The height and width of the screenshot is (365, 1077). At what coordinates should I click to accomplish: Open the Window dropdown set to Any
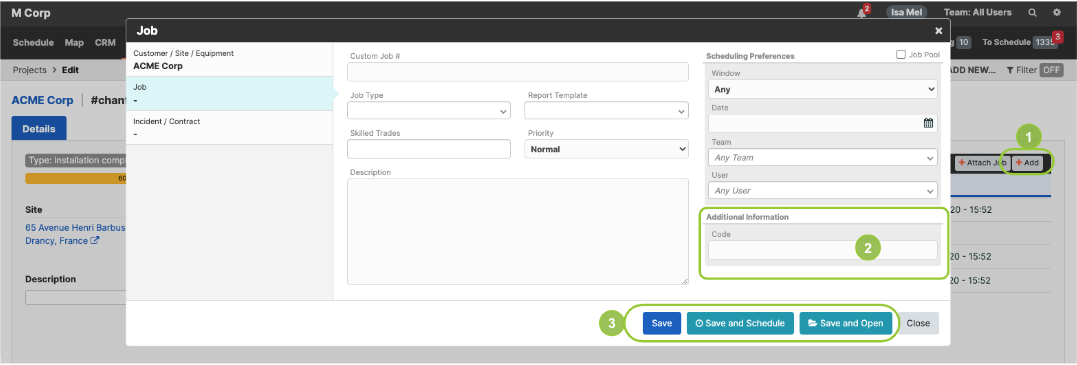823,89
